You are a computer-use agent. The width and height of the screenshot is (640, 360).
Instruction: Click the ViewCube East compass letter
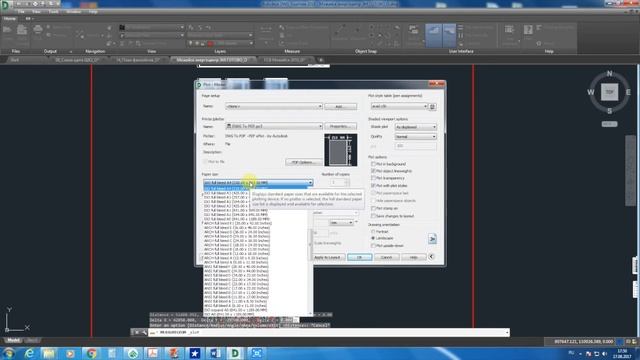[628, 92]
